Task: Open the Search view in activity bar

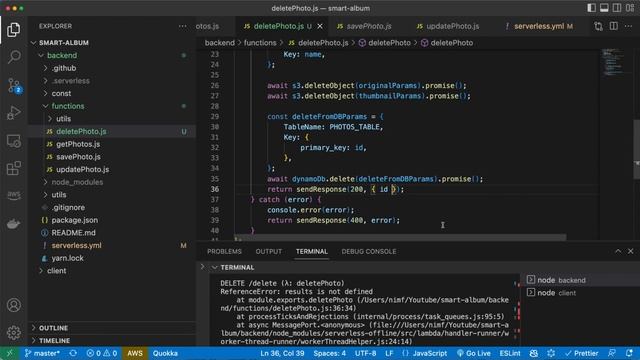Action: click(13, 57)
